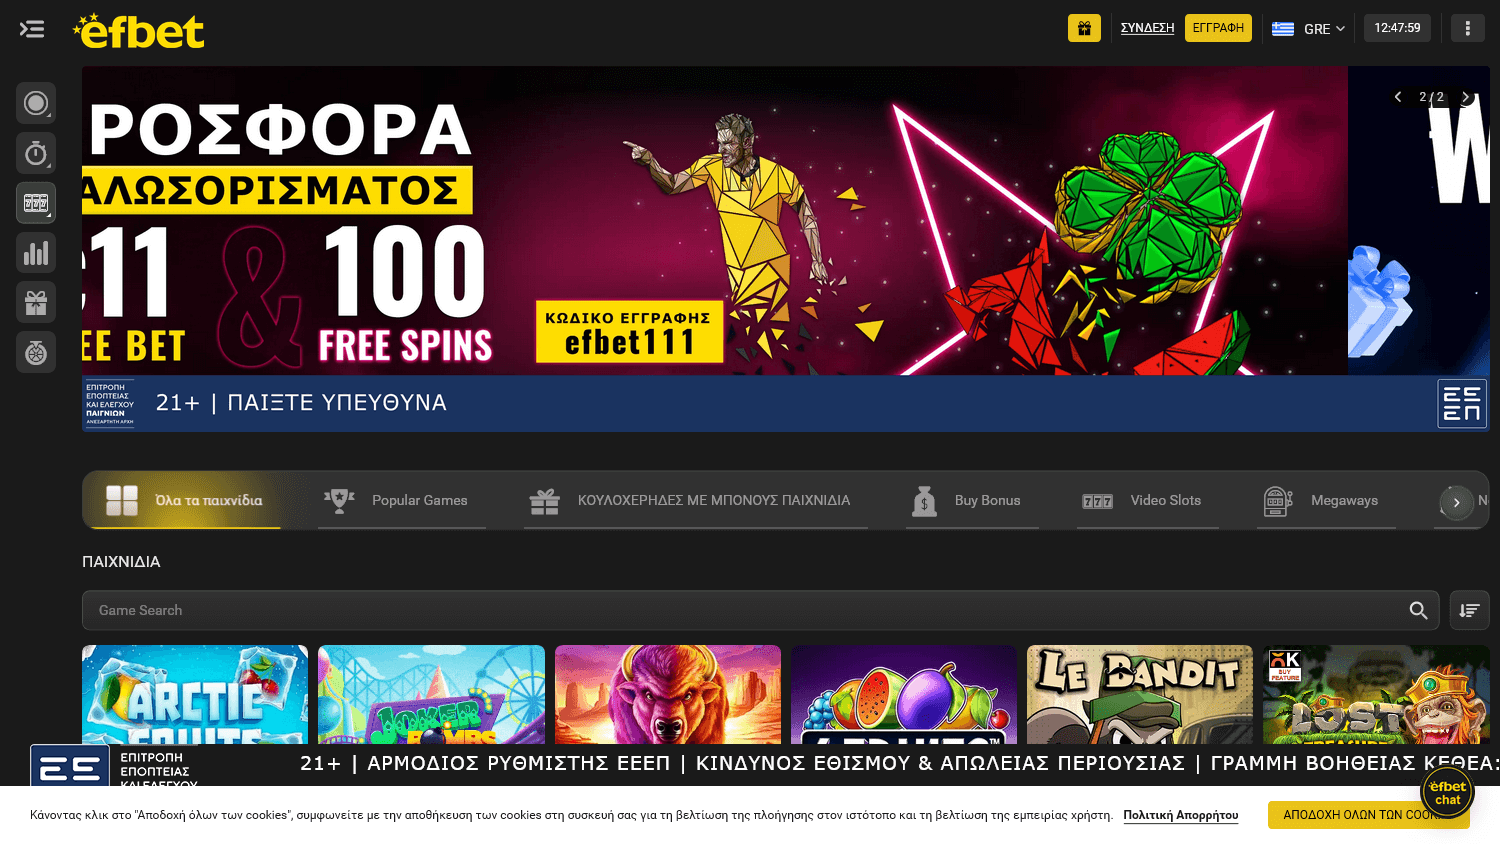Open the live stopwatch sidebar icon
This screenshot has width=1500, height=844.
coord(36,153)
